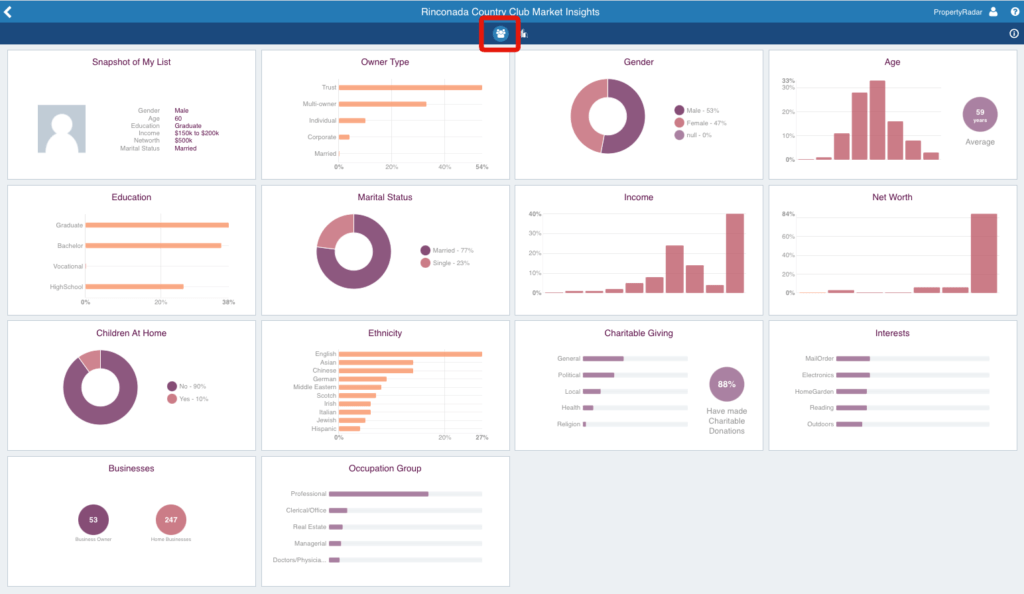Image resolution: width=1024 pixels, height=594 pixels.
Task: Select the null - 0% legend swatch
Action: click(679, 135)
